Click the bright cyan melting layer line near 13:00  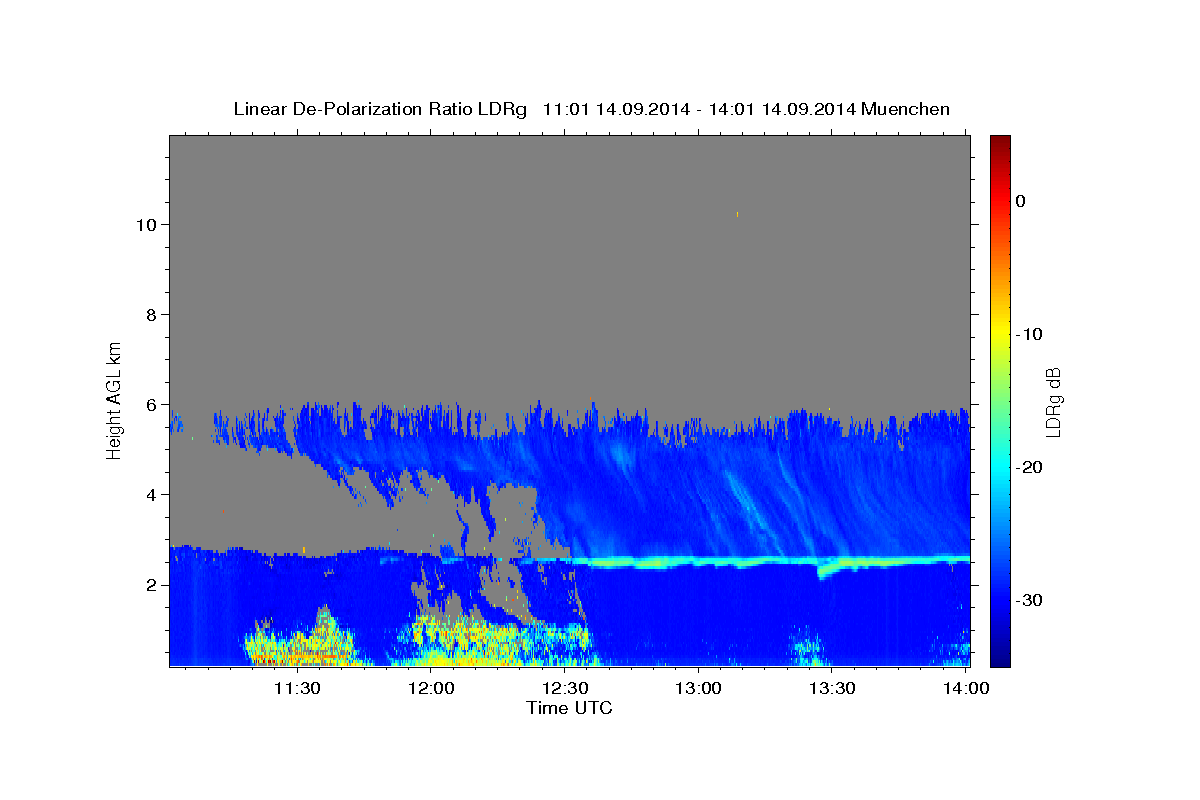[698, 563]
